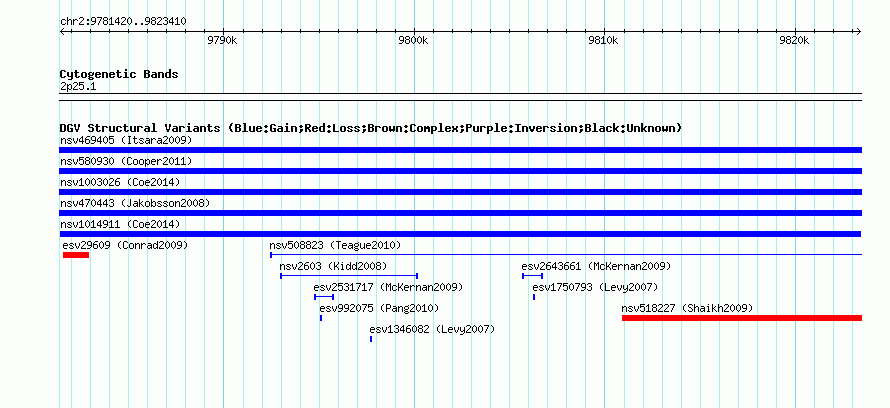Click the esv2531717 short blue glyph

pos(324,297)
